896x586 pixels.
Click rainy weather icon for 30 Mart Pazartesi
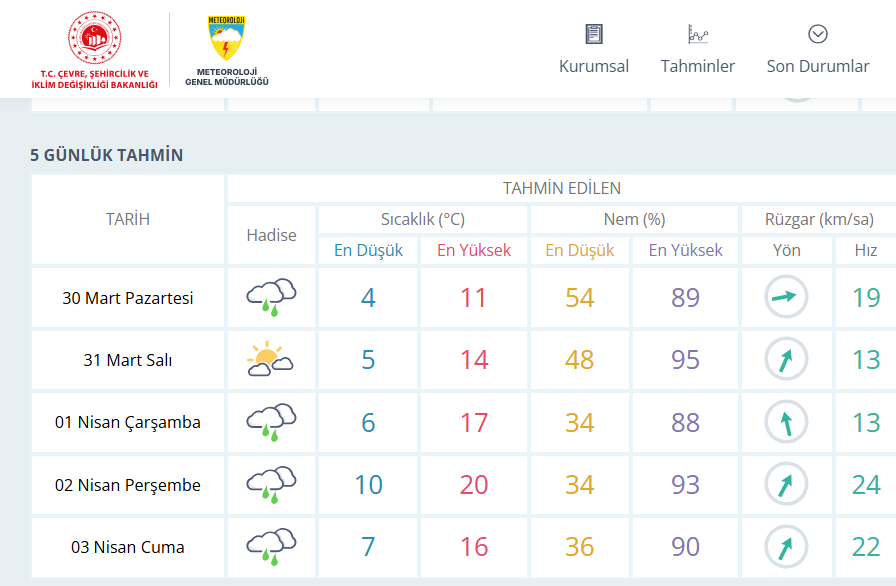[x=271, y=297]
